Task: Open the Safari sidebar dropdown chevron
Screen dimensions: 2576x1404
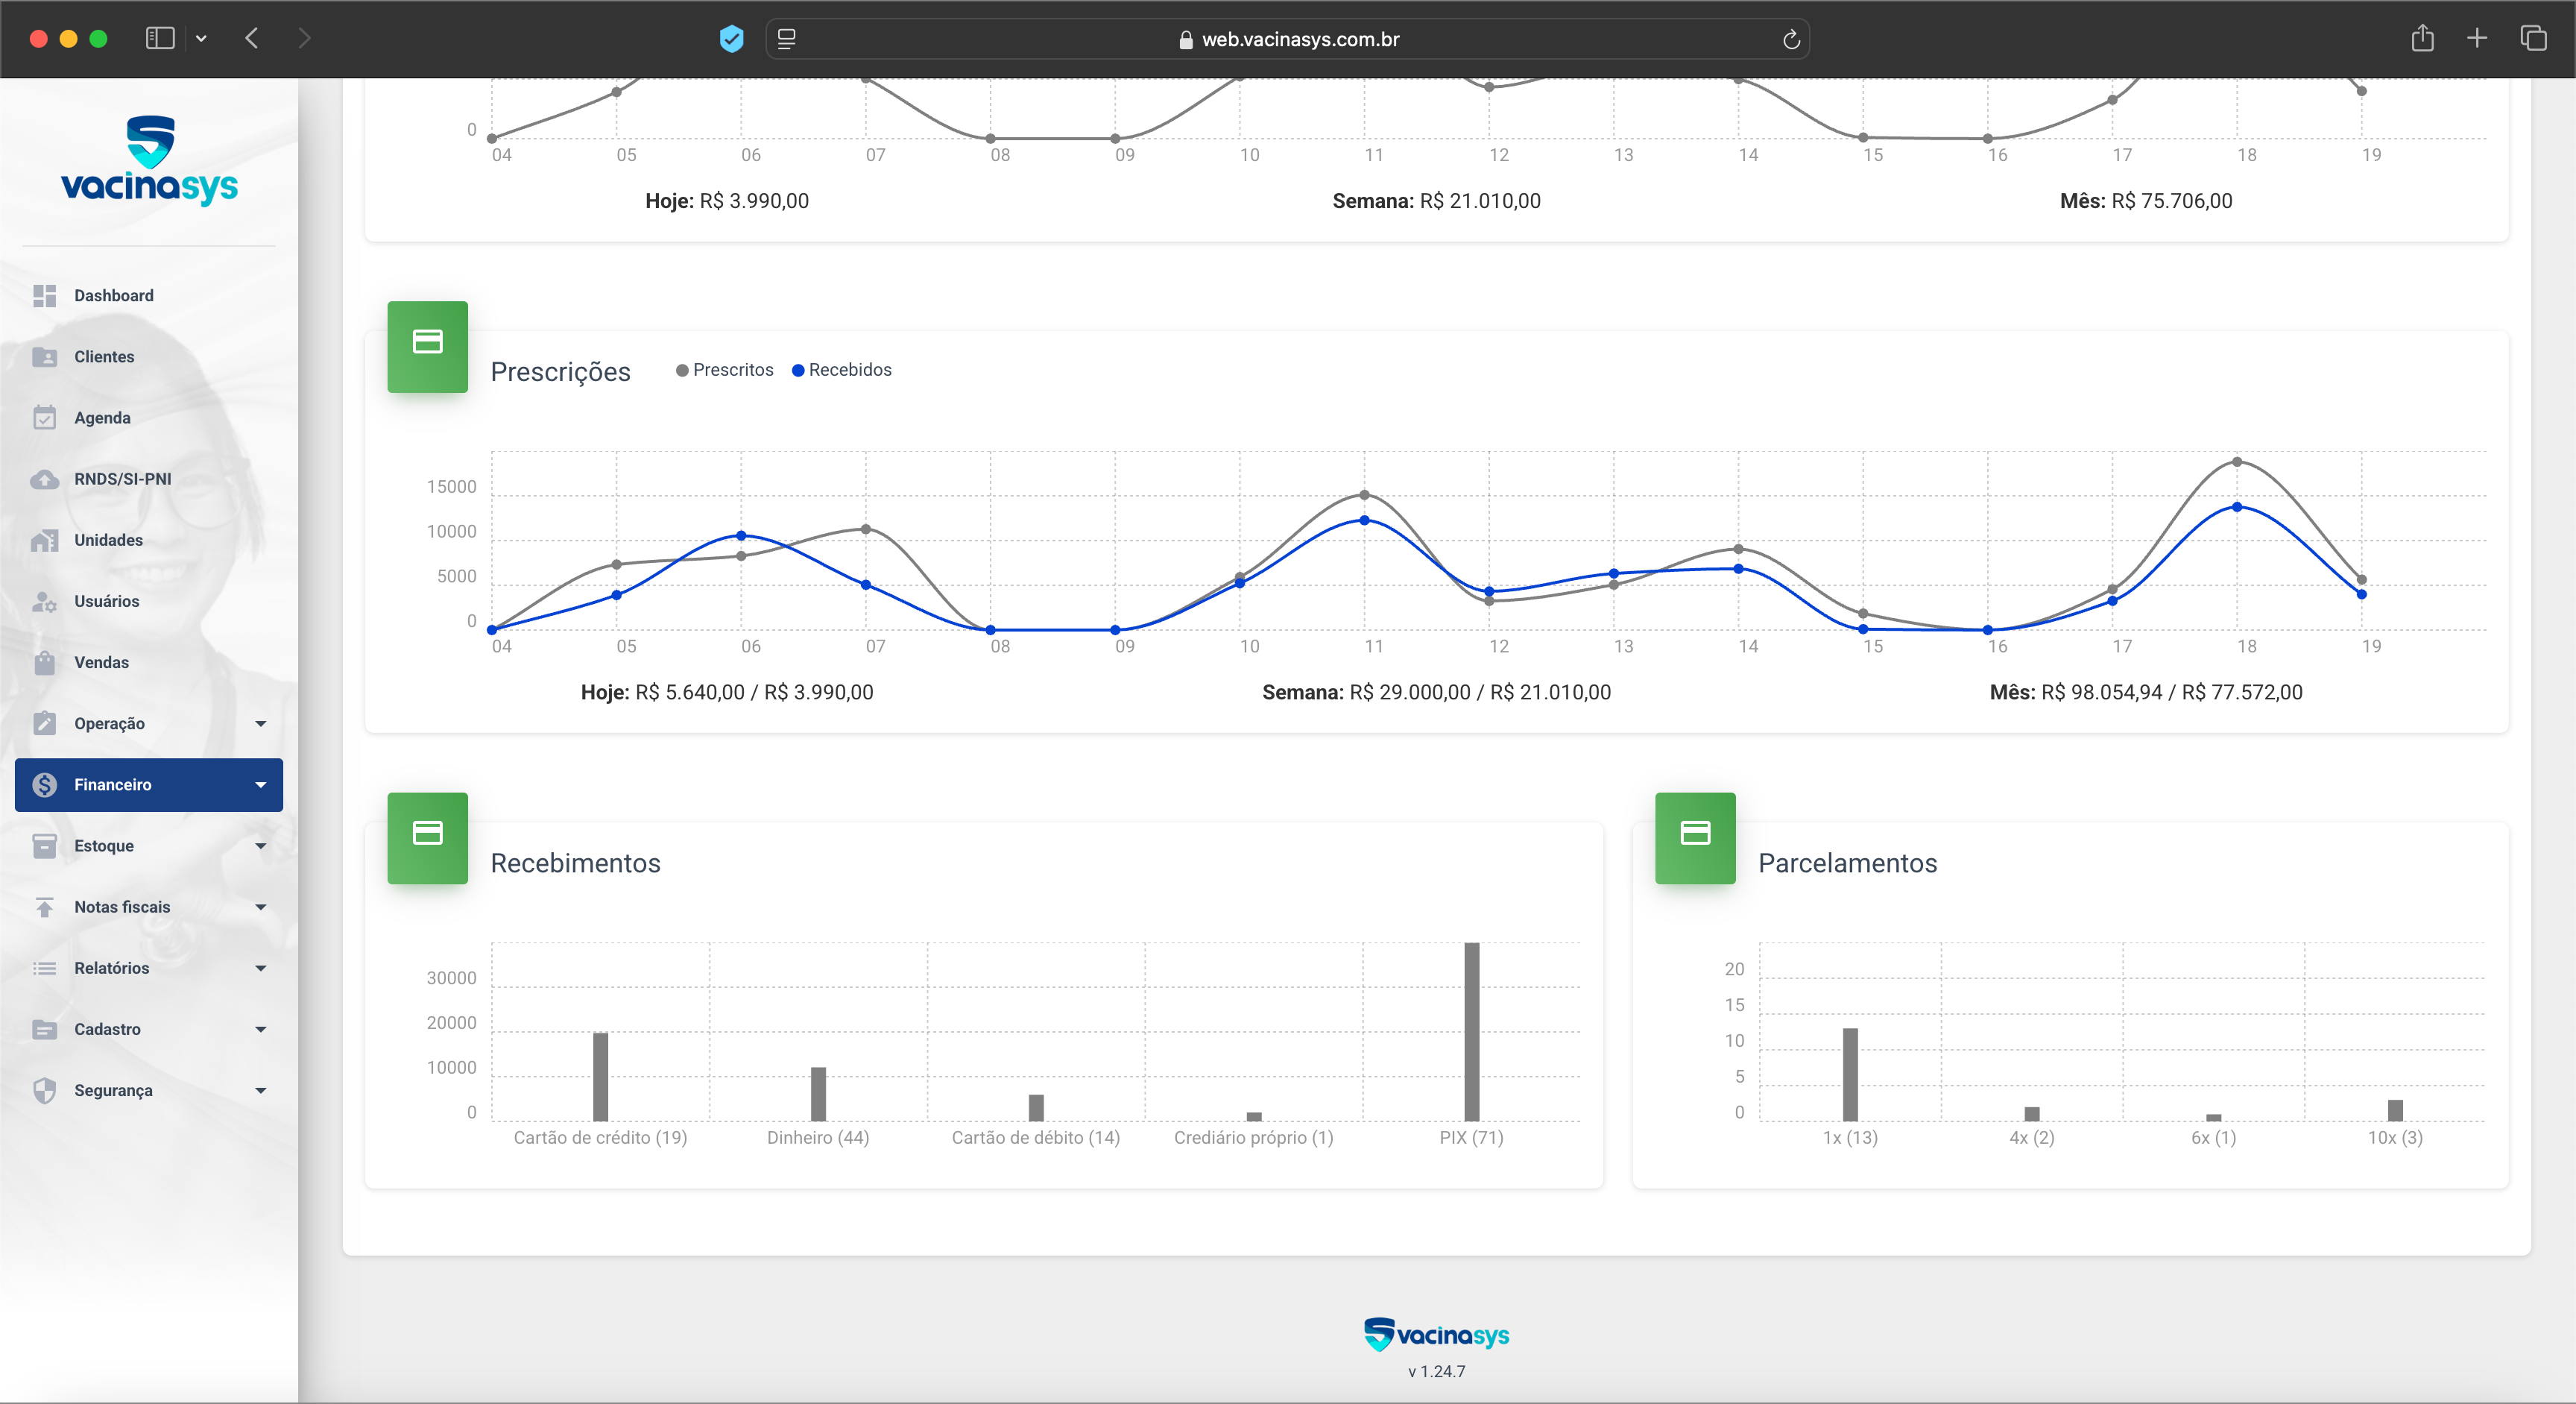Action: tap(201, 38)
